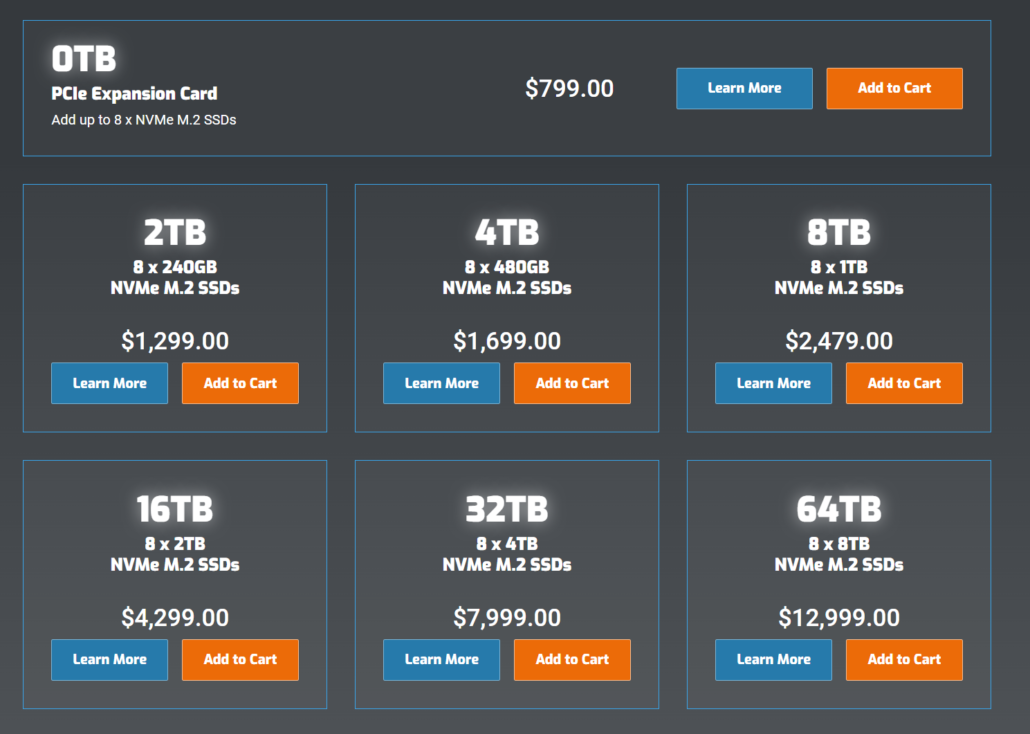This screenshot has width=1030, height=734.
Task: Click the 0TB heading in the top card
Action: click(84, 59)
